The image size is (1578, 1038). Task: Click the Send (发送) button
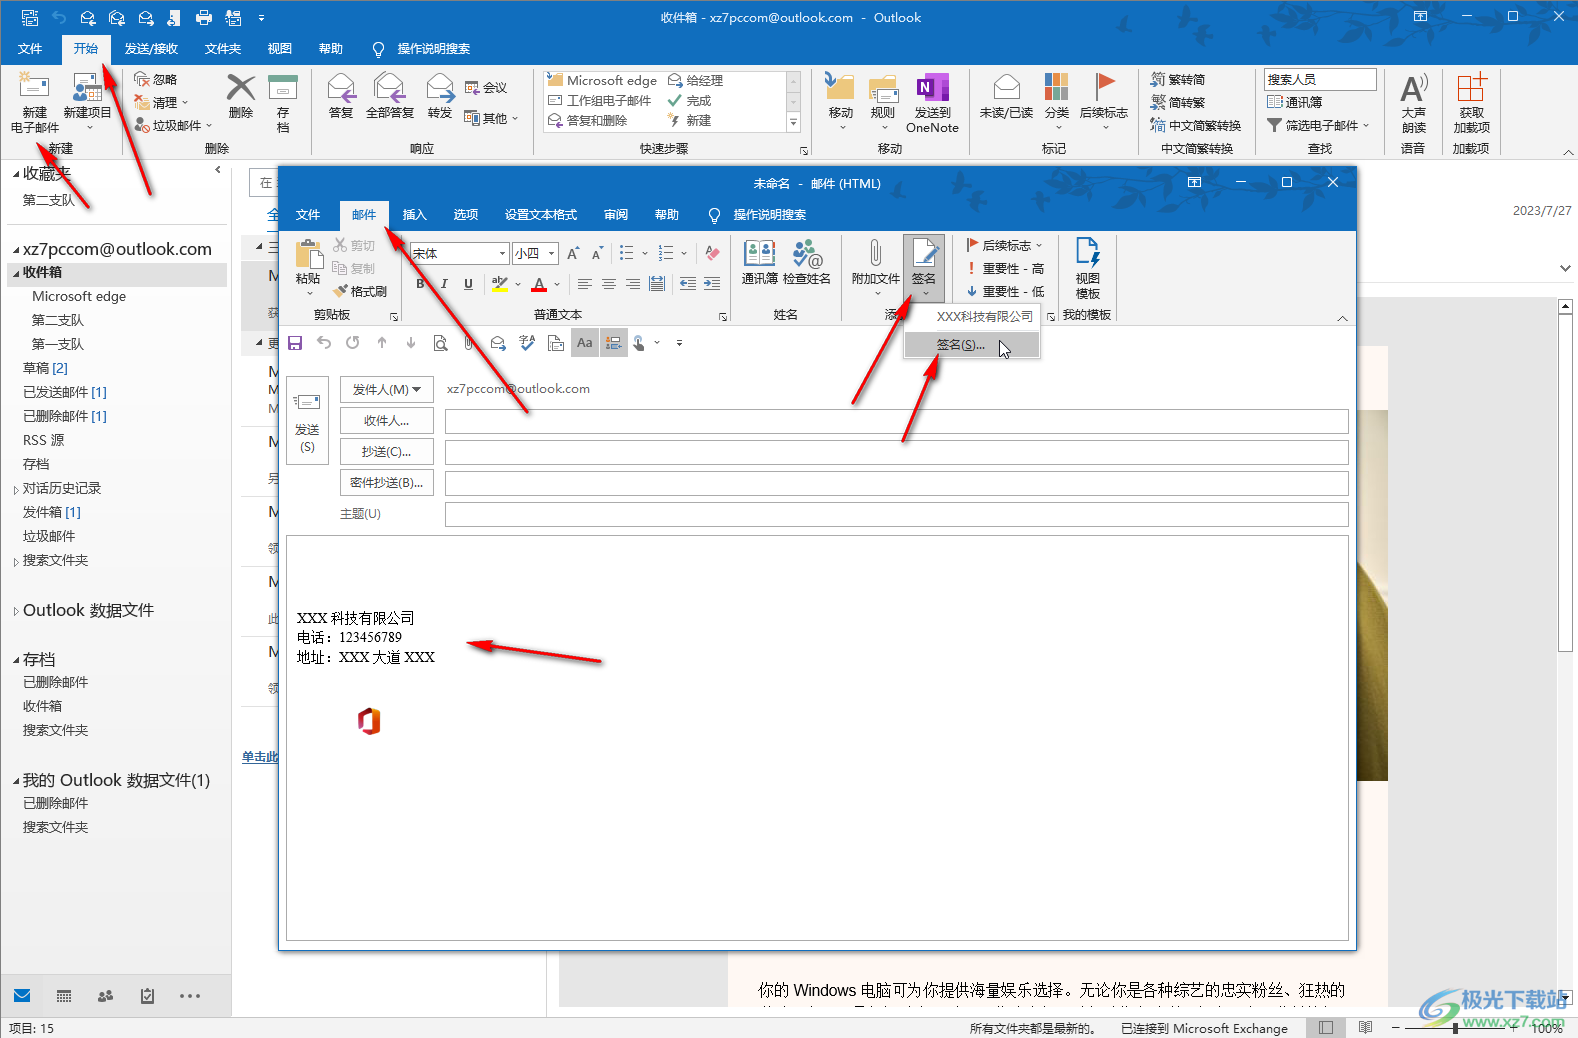(x=307, y=420)
